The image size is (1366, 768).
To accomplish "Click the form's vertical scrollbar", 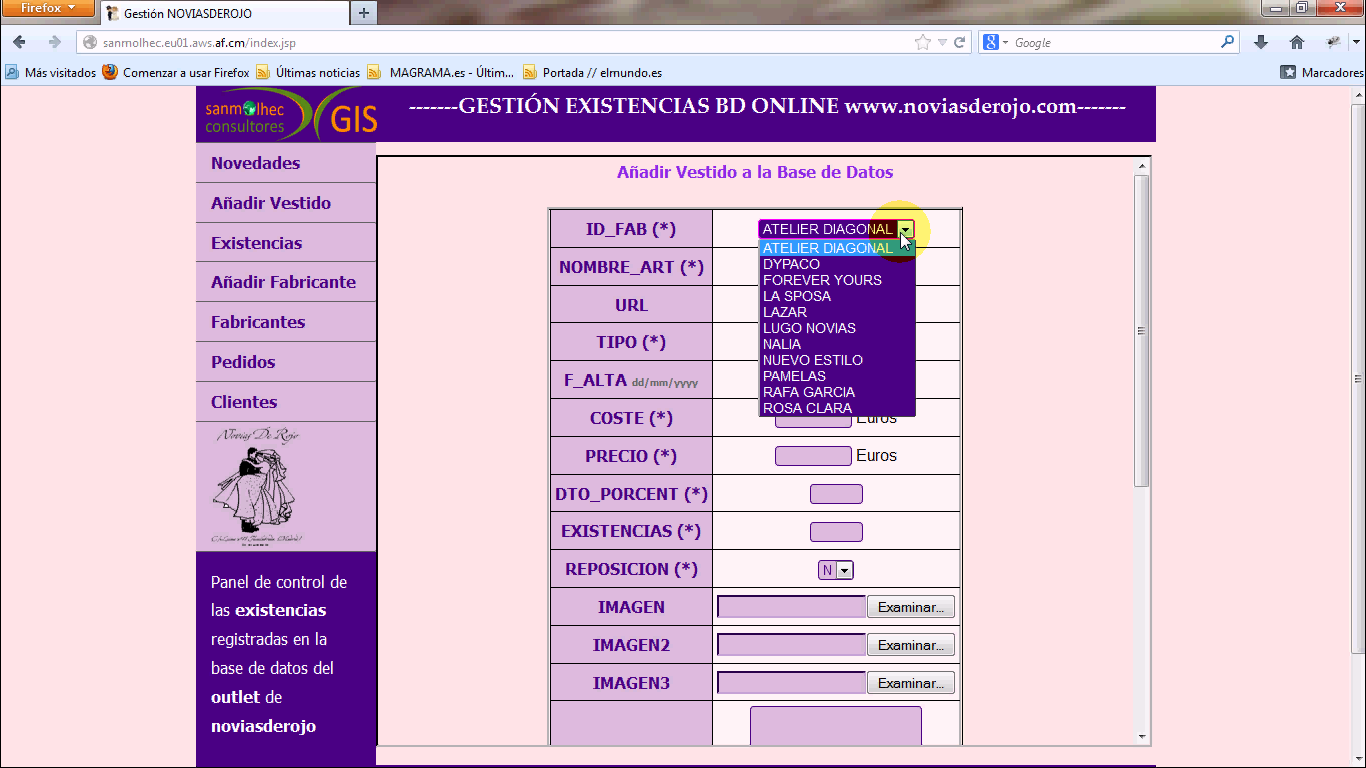I will pos(1142,330).
